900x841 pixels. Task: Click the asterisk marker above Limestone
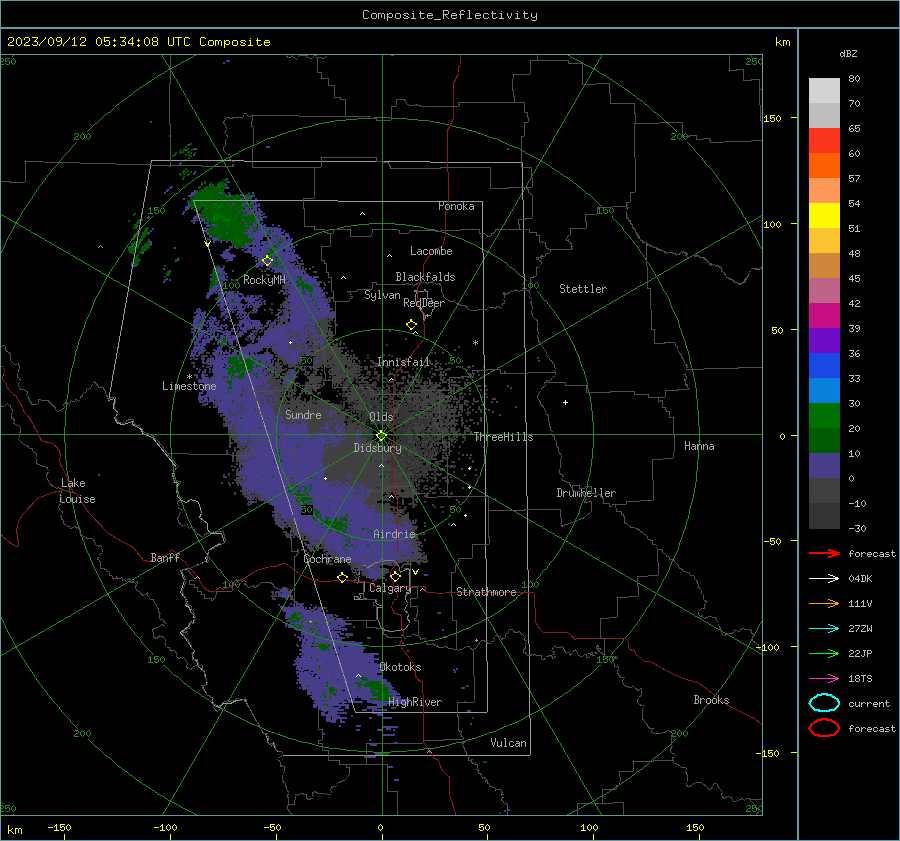point(189,377)
